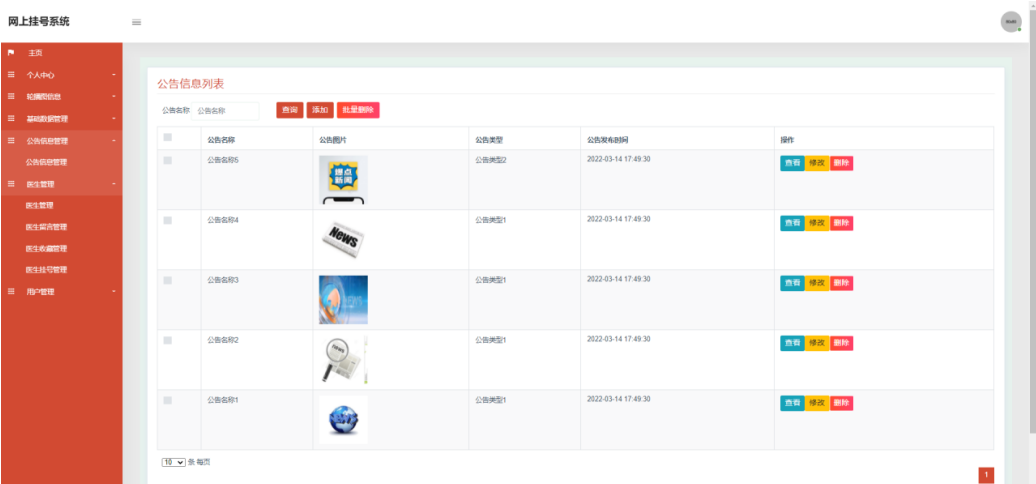Toggle the sidebar with the hamburger icon

(137, 22)
